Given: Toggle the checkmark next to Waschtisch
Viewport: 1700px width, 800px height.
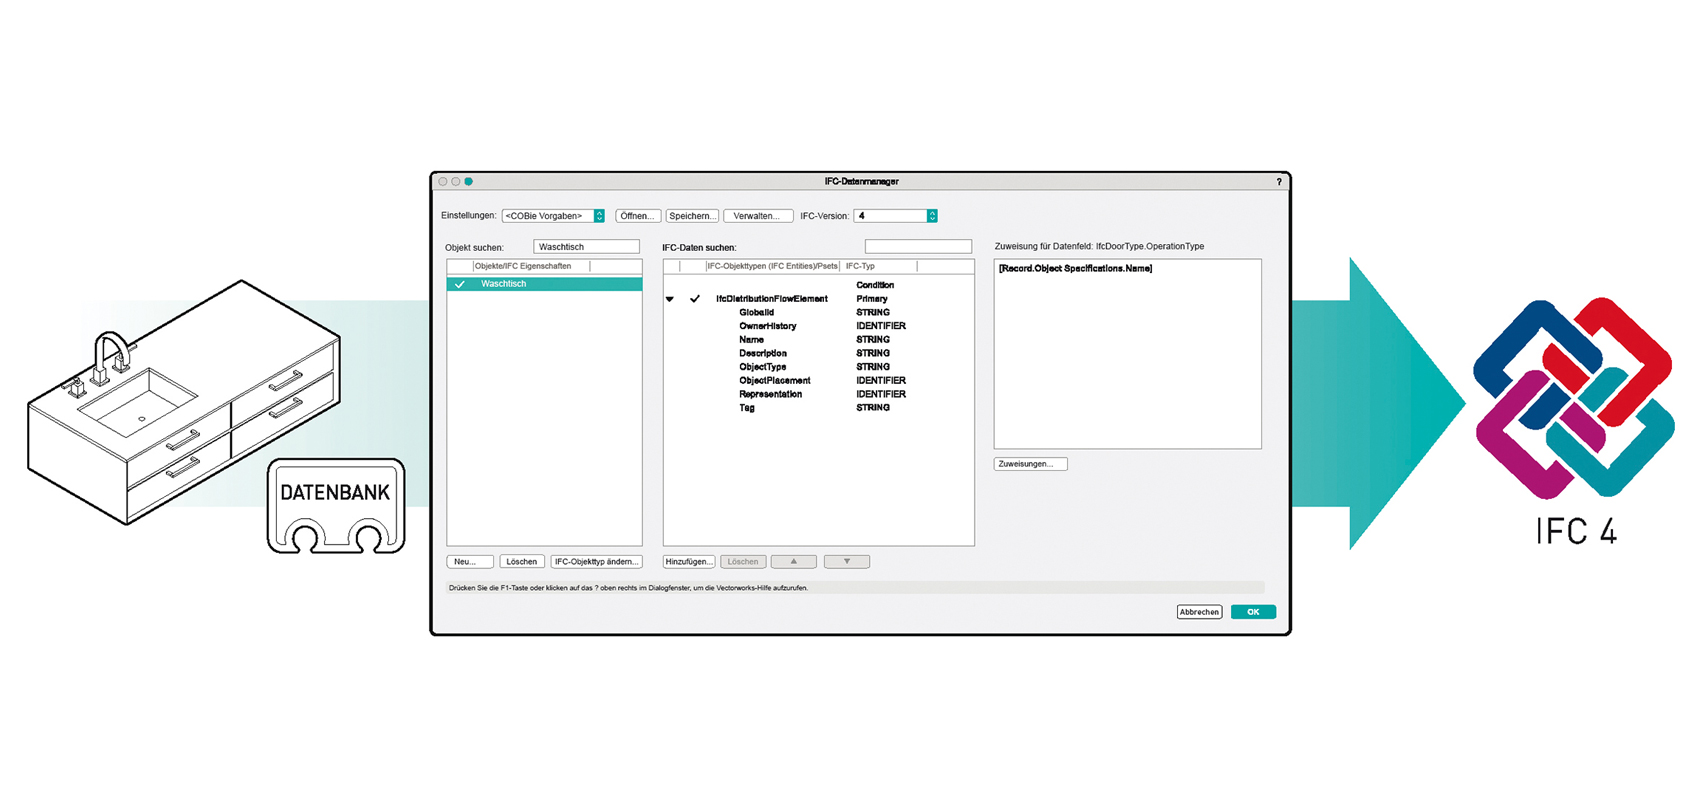Looking at the screenshot, I should coord(460,284).
